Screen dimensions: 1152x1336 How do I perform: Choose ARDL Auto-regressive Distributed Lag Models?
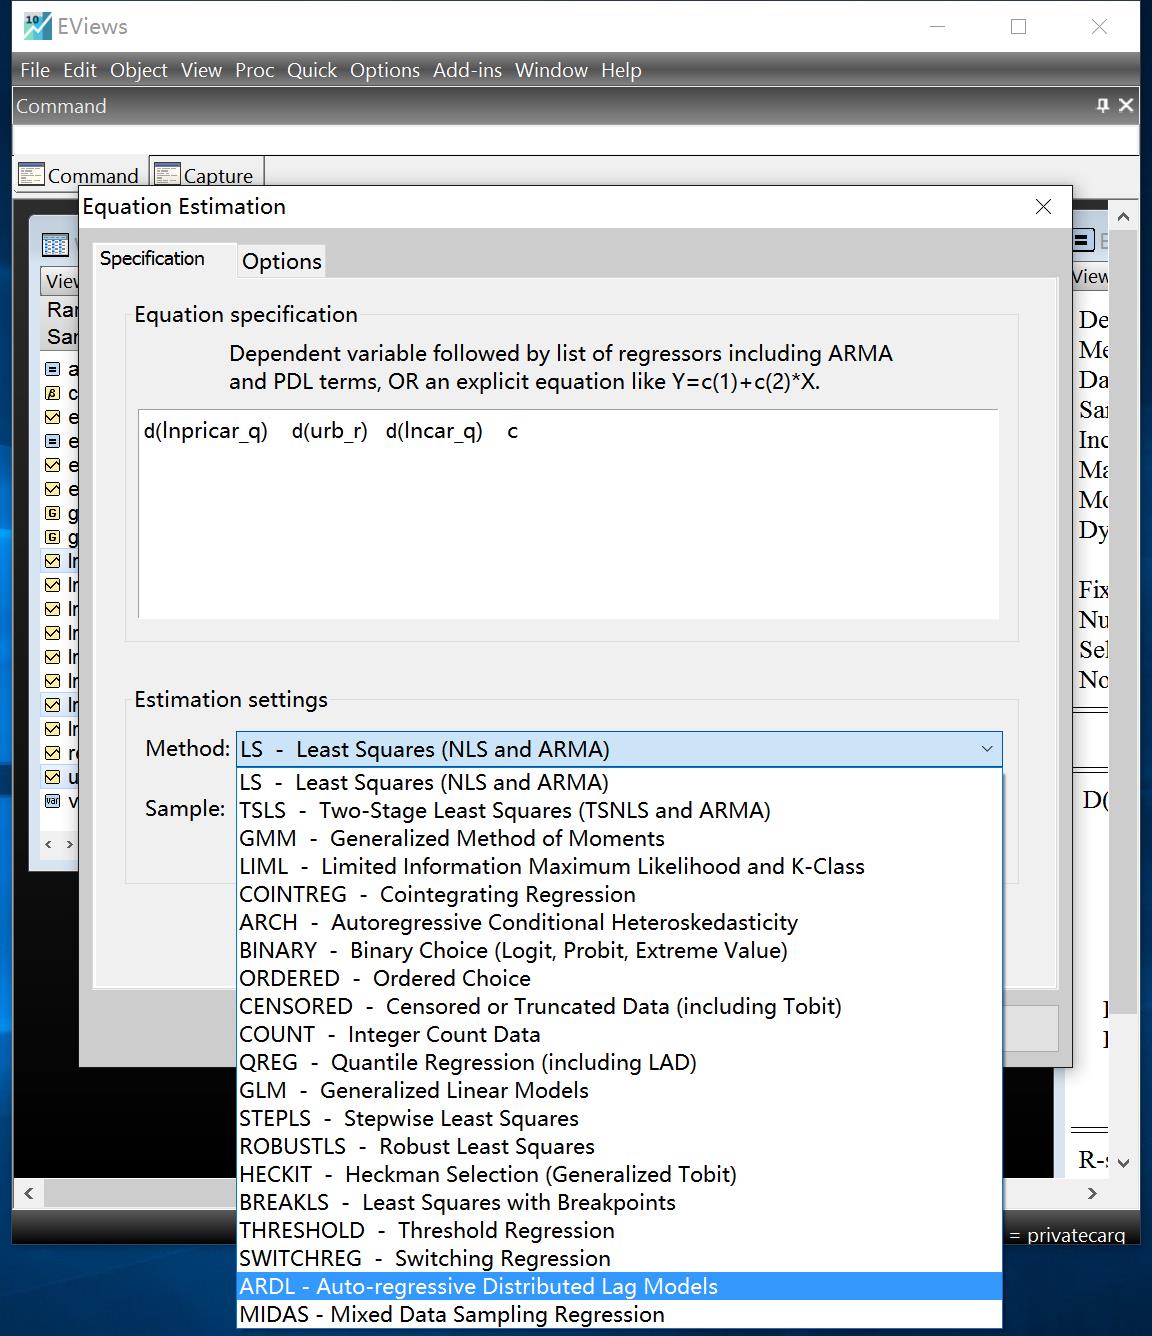tap(619, 1286)
